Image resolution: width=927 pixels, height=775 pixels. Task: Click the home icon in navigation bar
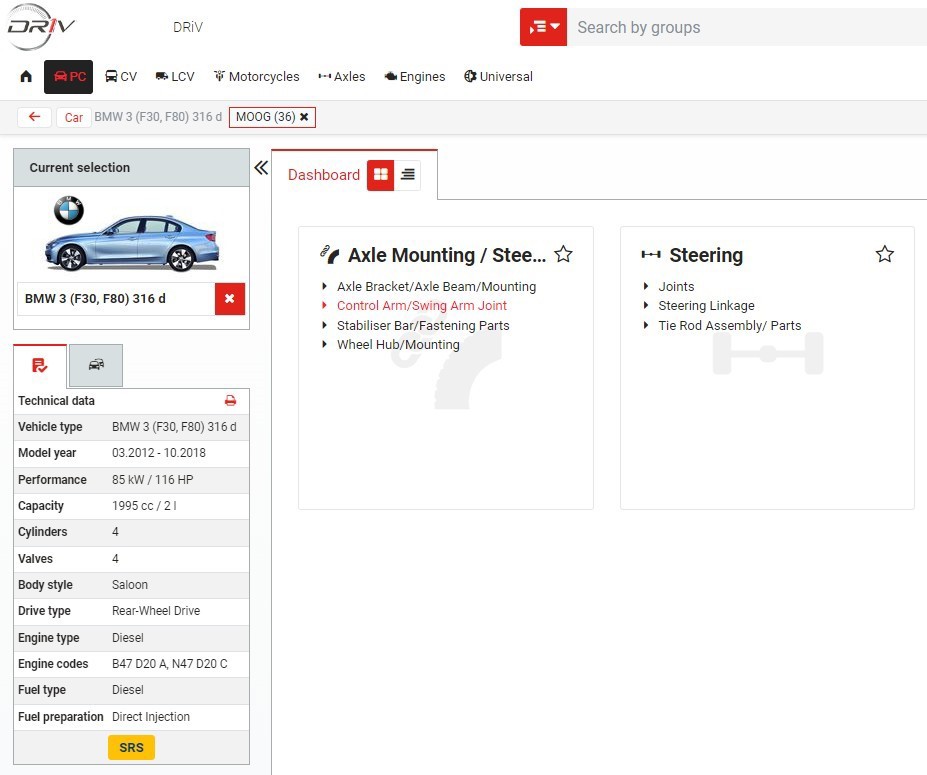coord(26,77)
